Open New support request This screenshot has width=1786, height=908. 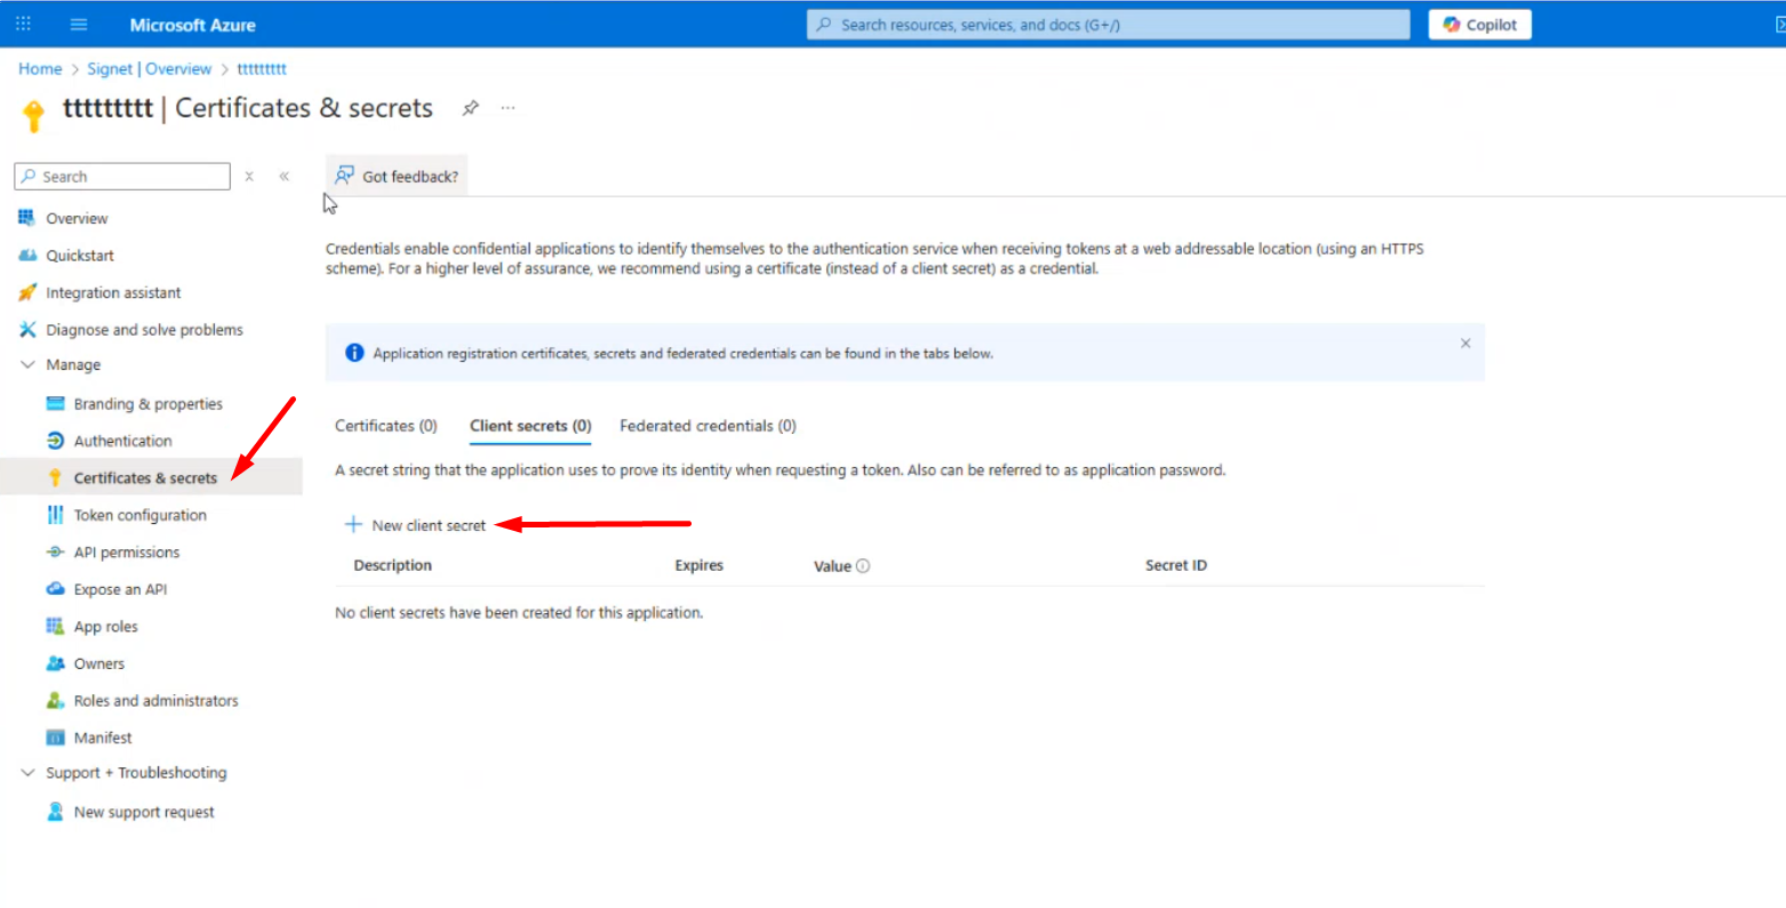pos(143,812)
